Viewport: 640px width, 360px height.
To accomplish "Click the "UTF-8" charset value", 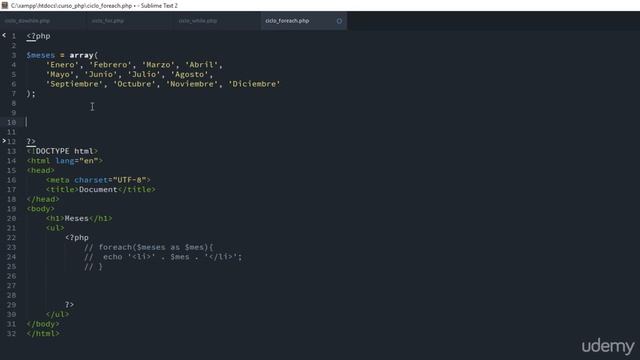I will click(129, 180).
